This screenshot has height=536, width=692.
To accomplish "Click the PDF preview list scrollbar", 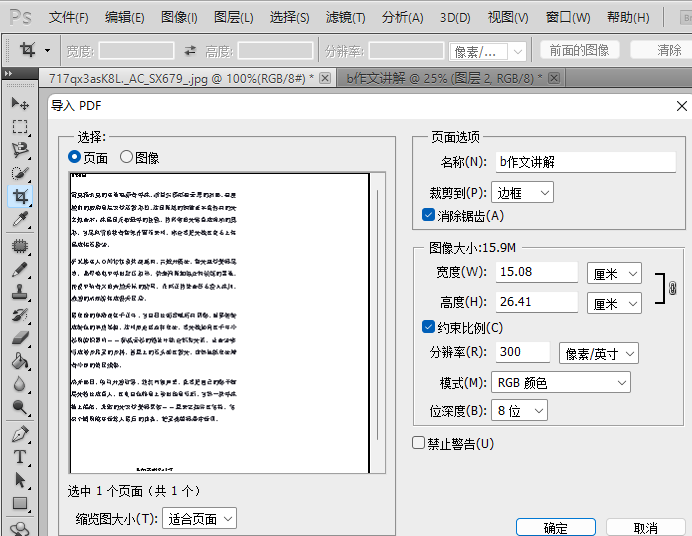I will point(378,315).
